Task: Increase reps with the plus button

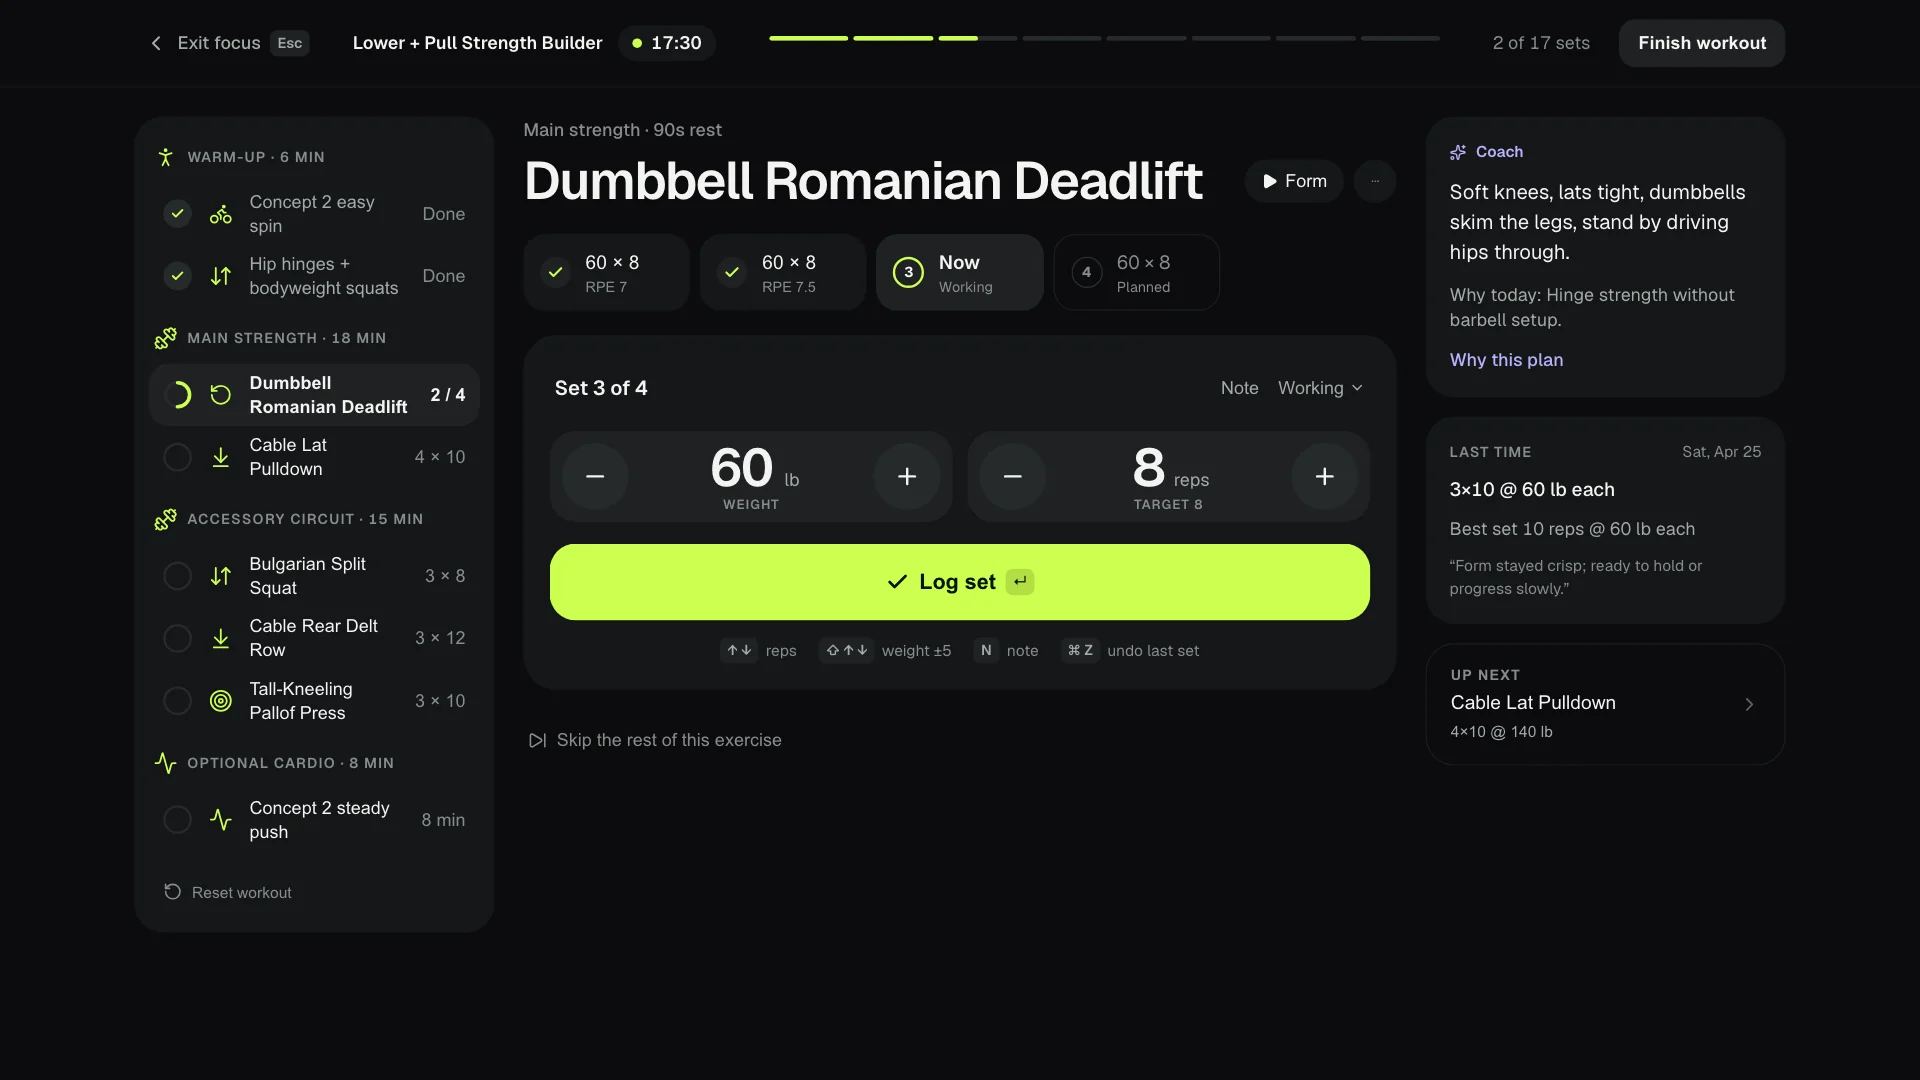Action: [1324, 477]
